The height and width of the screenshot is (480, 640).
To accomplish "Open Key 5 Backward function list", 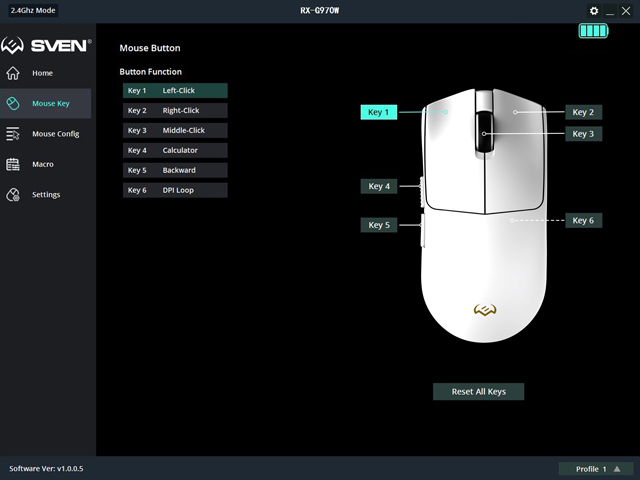I will pos(175,170).
